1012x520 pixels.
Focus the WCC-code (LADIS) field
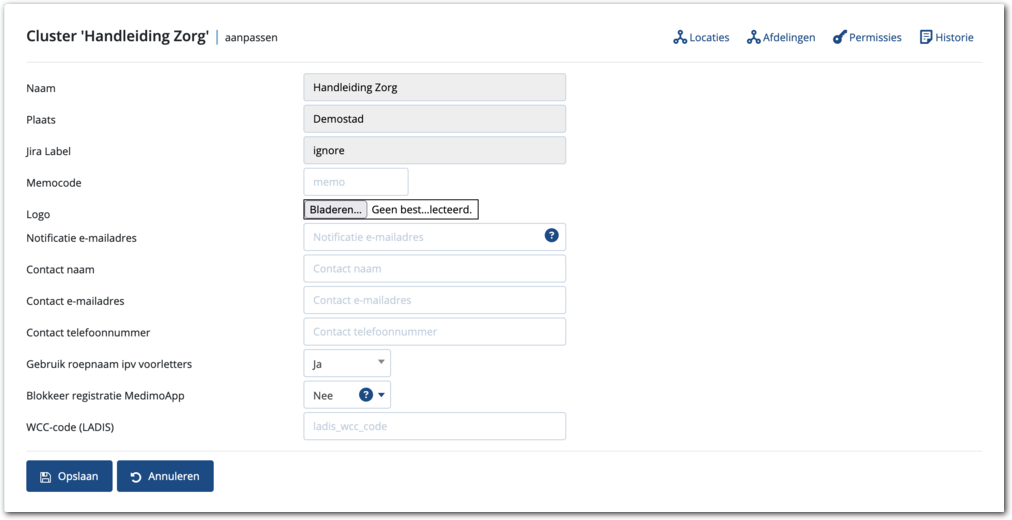(434, 426)
